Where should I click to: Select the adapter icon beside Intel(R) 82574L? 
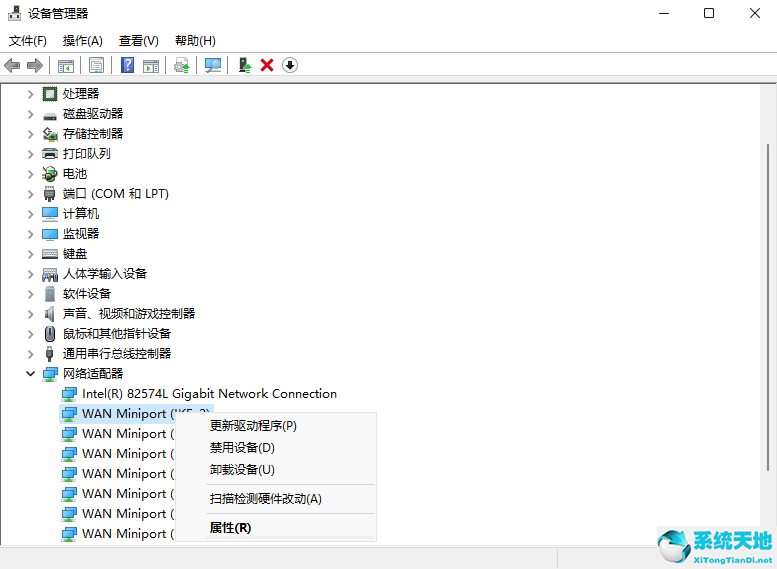click(69, 394)
